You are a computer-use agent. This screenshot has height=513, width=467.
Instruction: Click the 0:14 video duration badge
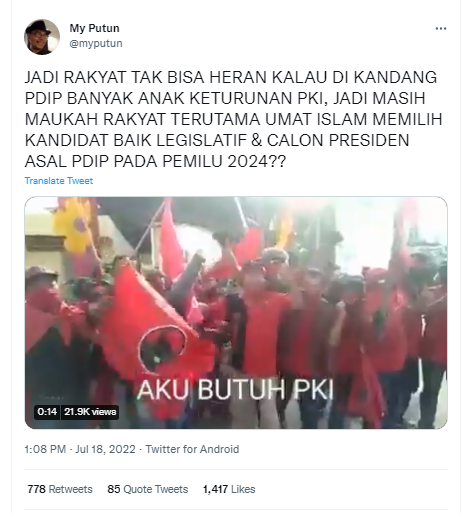(47, 412)
